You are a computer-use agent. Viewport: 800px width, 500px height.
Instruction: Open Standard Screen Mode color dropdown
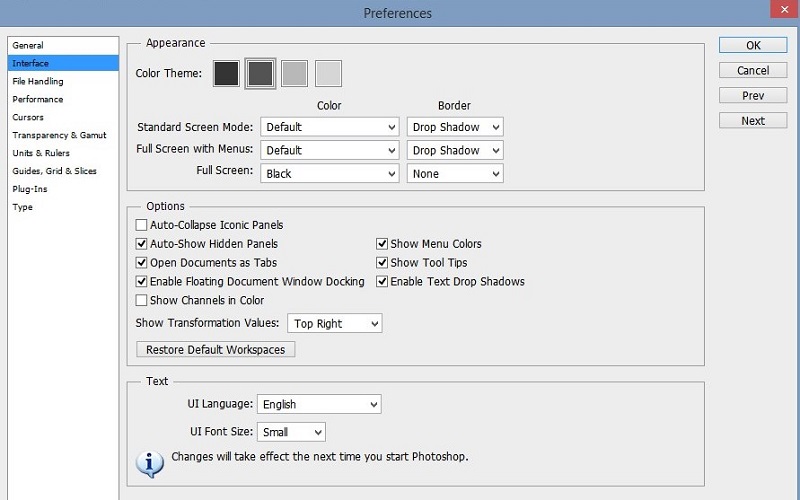(330, 127)
